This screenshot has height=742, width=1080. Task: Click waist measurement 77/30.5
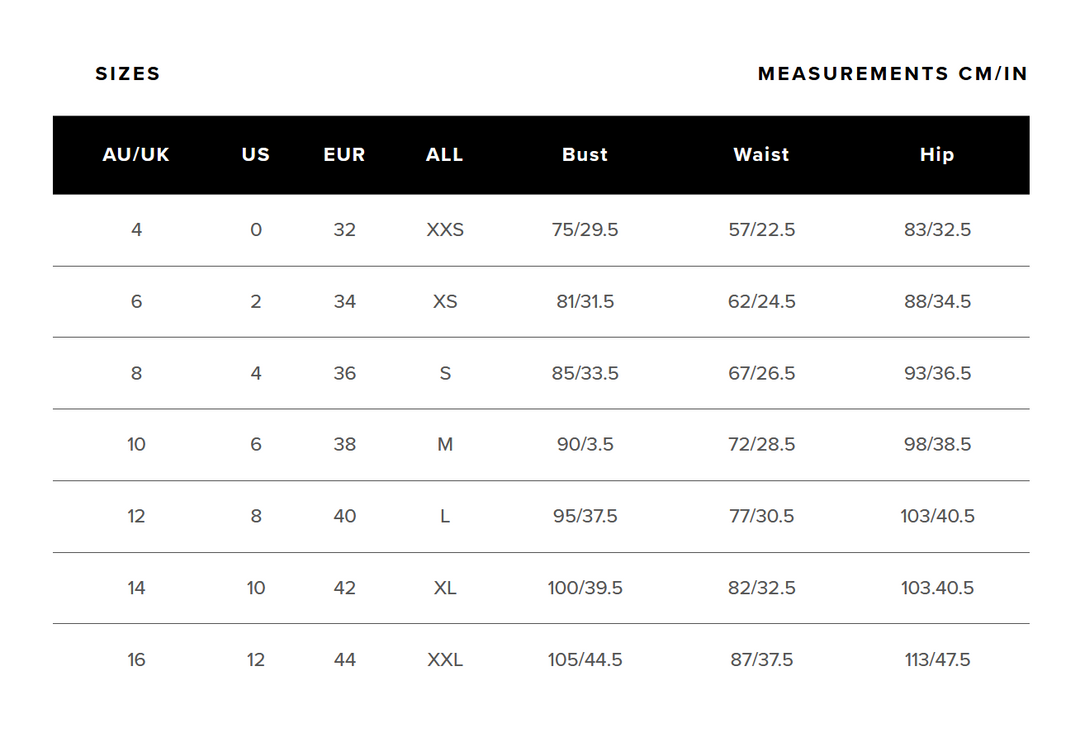(x=761, y=517)
